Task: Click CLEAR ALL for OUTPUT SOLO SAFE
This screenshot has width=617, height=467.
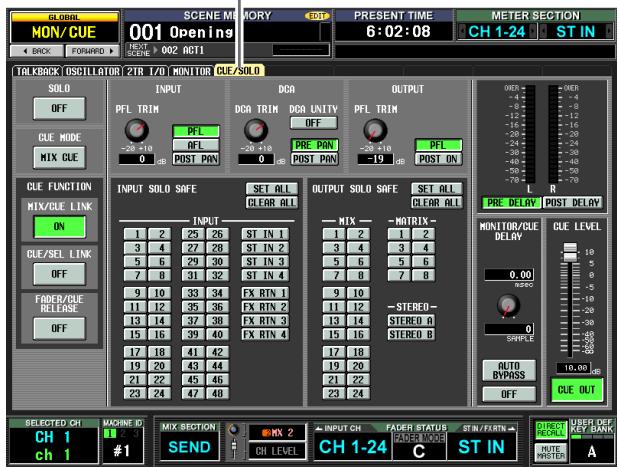Action: [437, 203]
